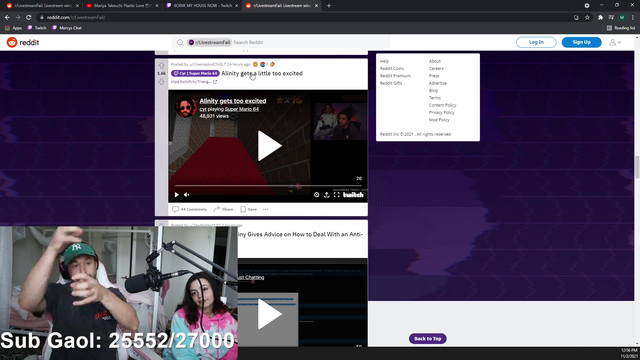Bookmark this page with the star icon
The height and width of the screenshot is (360, 640).
tap(587, 18)
